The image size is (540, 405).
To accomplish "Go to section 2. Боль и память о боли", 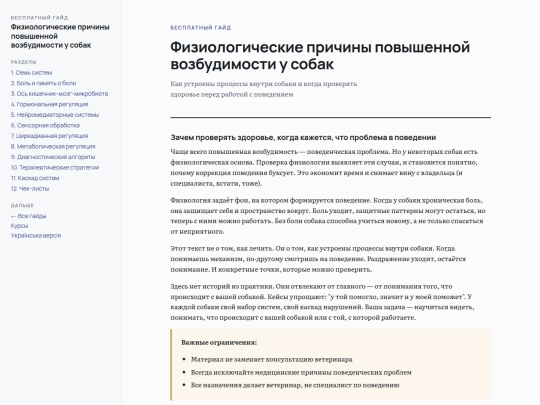I will click(x=43, y=83).
